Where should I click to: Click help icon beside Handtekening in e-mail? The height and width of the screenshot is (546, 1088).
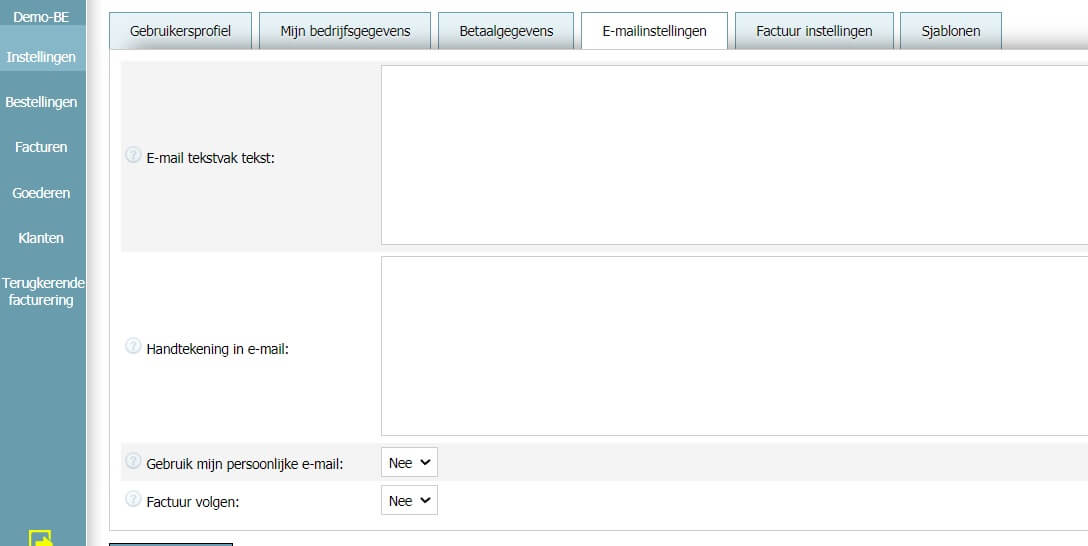coord(133,346)
